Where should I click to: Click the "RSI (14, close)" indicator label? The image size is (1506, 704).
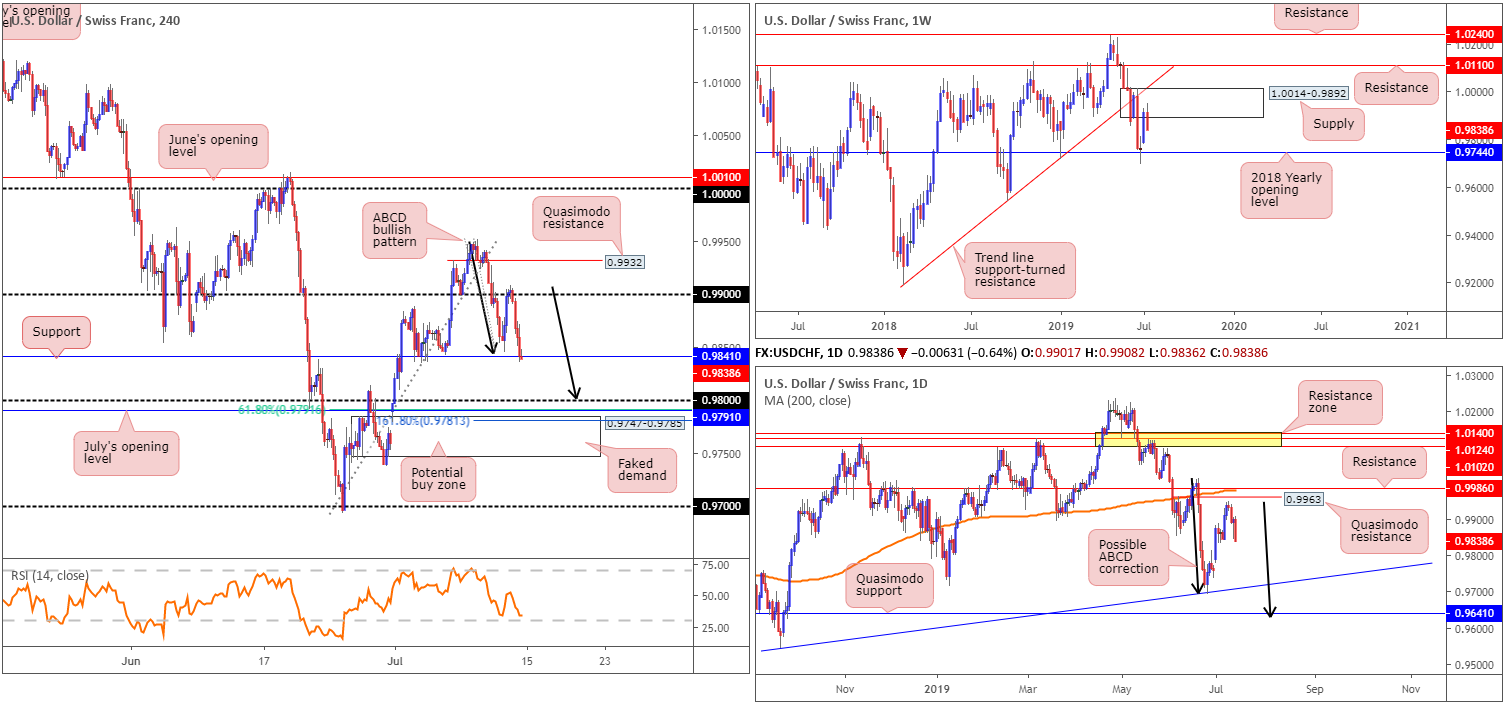pyautogui.click(x=48, y=576)
